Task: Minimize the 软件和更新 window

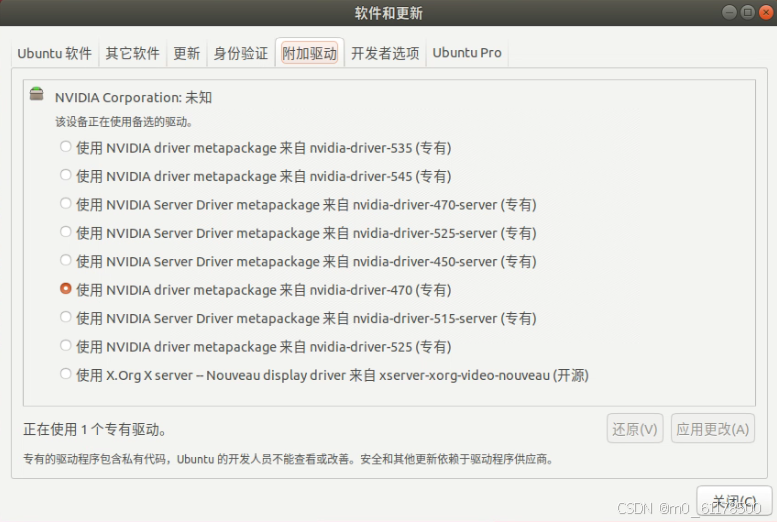Action: [x=729, y=12]
